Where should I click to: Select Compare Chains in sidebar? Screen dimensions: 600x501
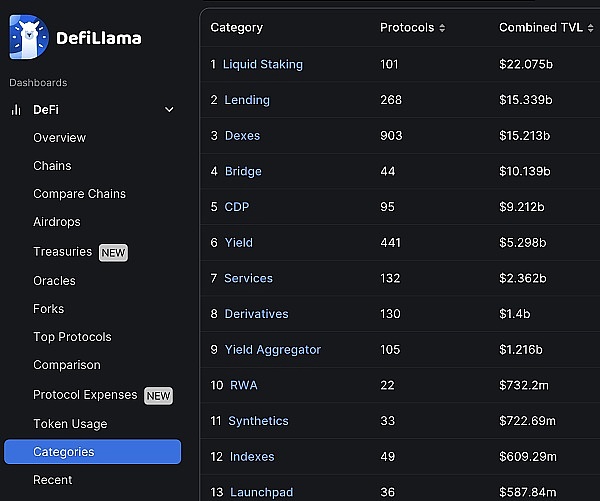pos(79,194)
